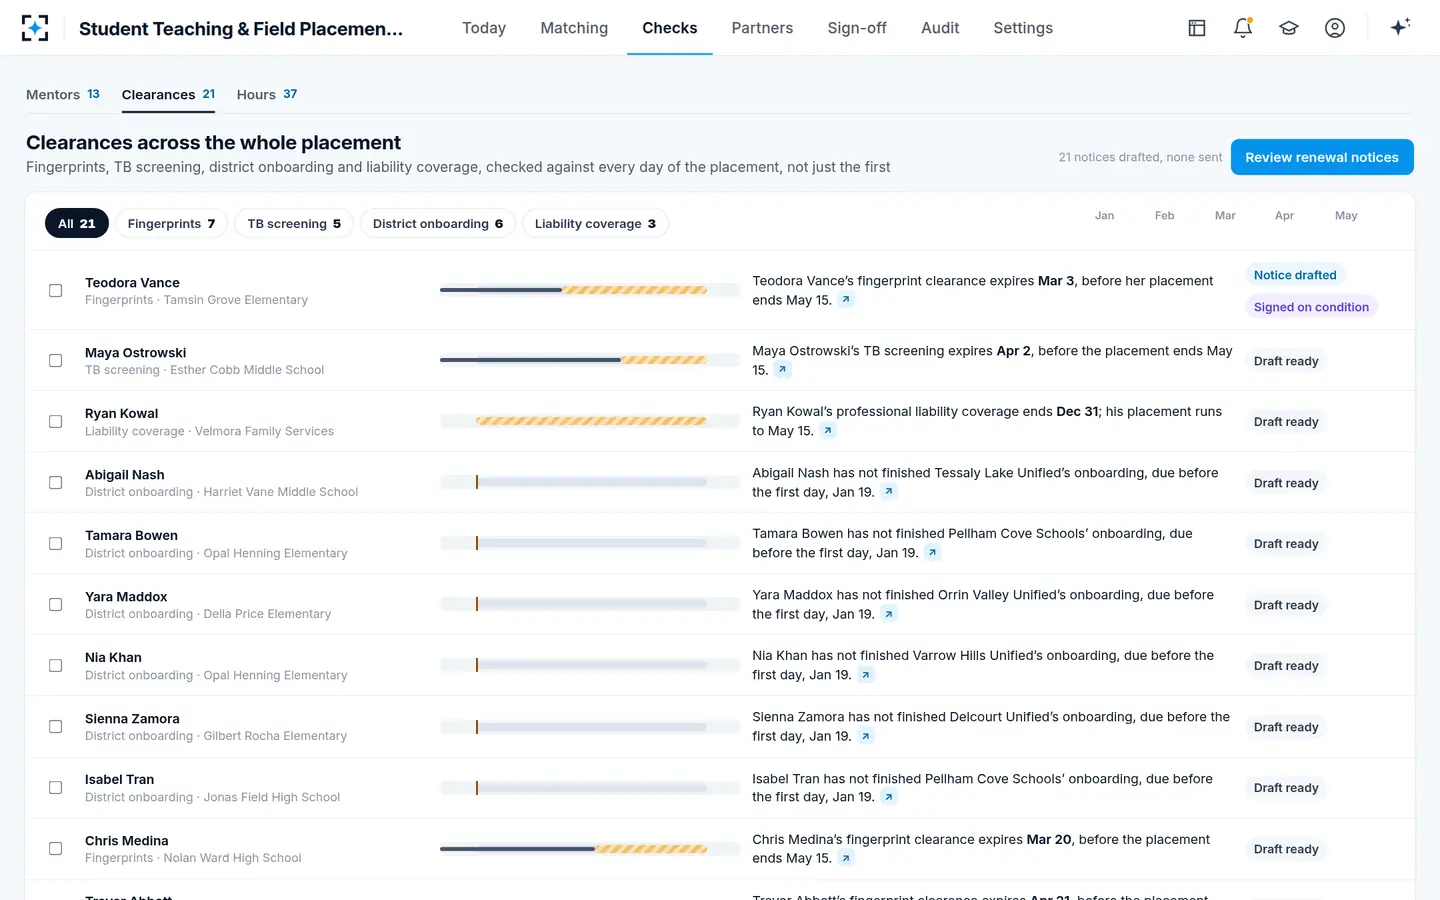The image size is (1440, 900).
Task: Open Maya Ostrowski's notice arrow link
Action: pyautogui.click(x=783, y=370)
